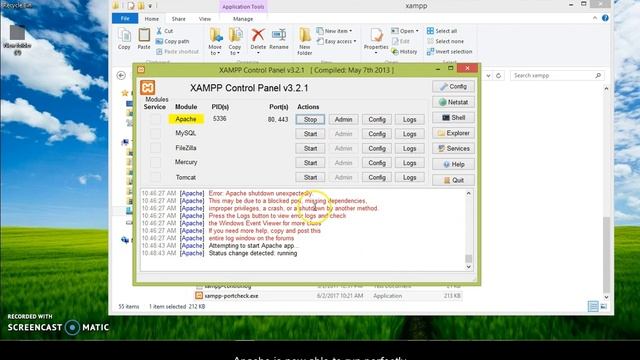Open Apache Admin page
Screen dimensions: 640x360
pyautogui.click(x=343, y=120)
